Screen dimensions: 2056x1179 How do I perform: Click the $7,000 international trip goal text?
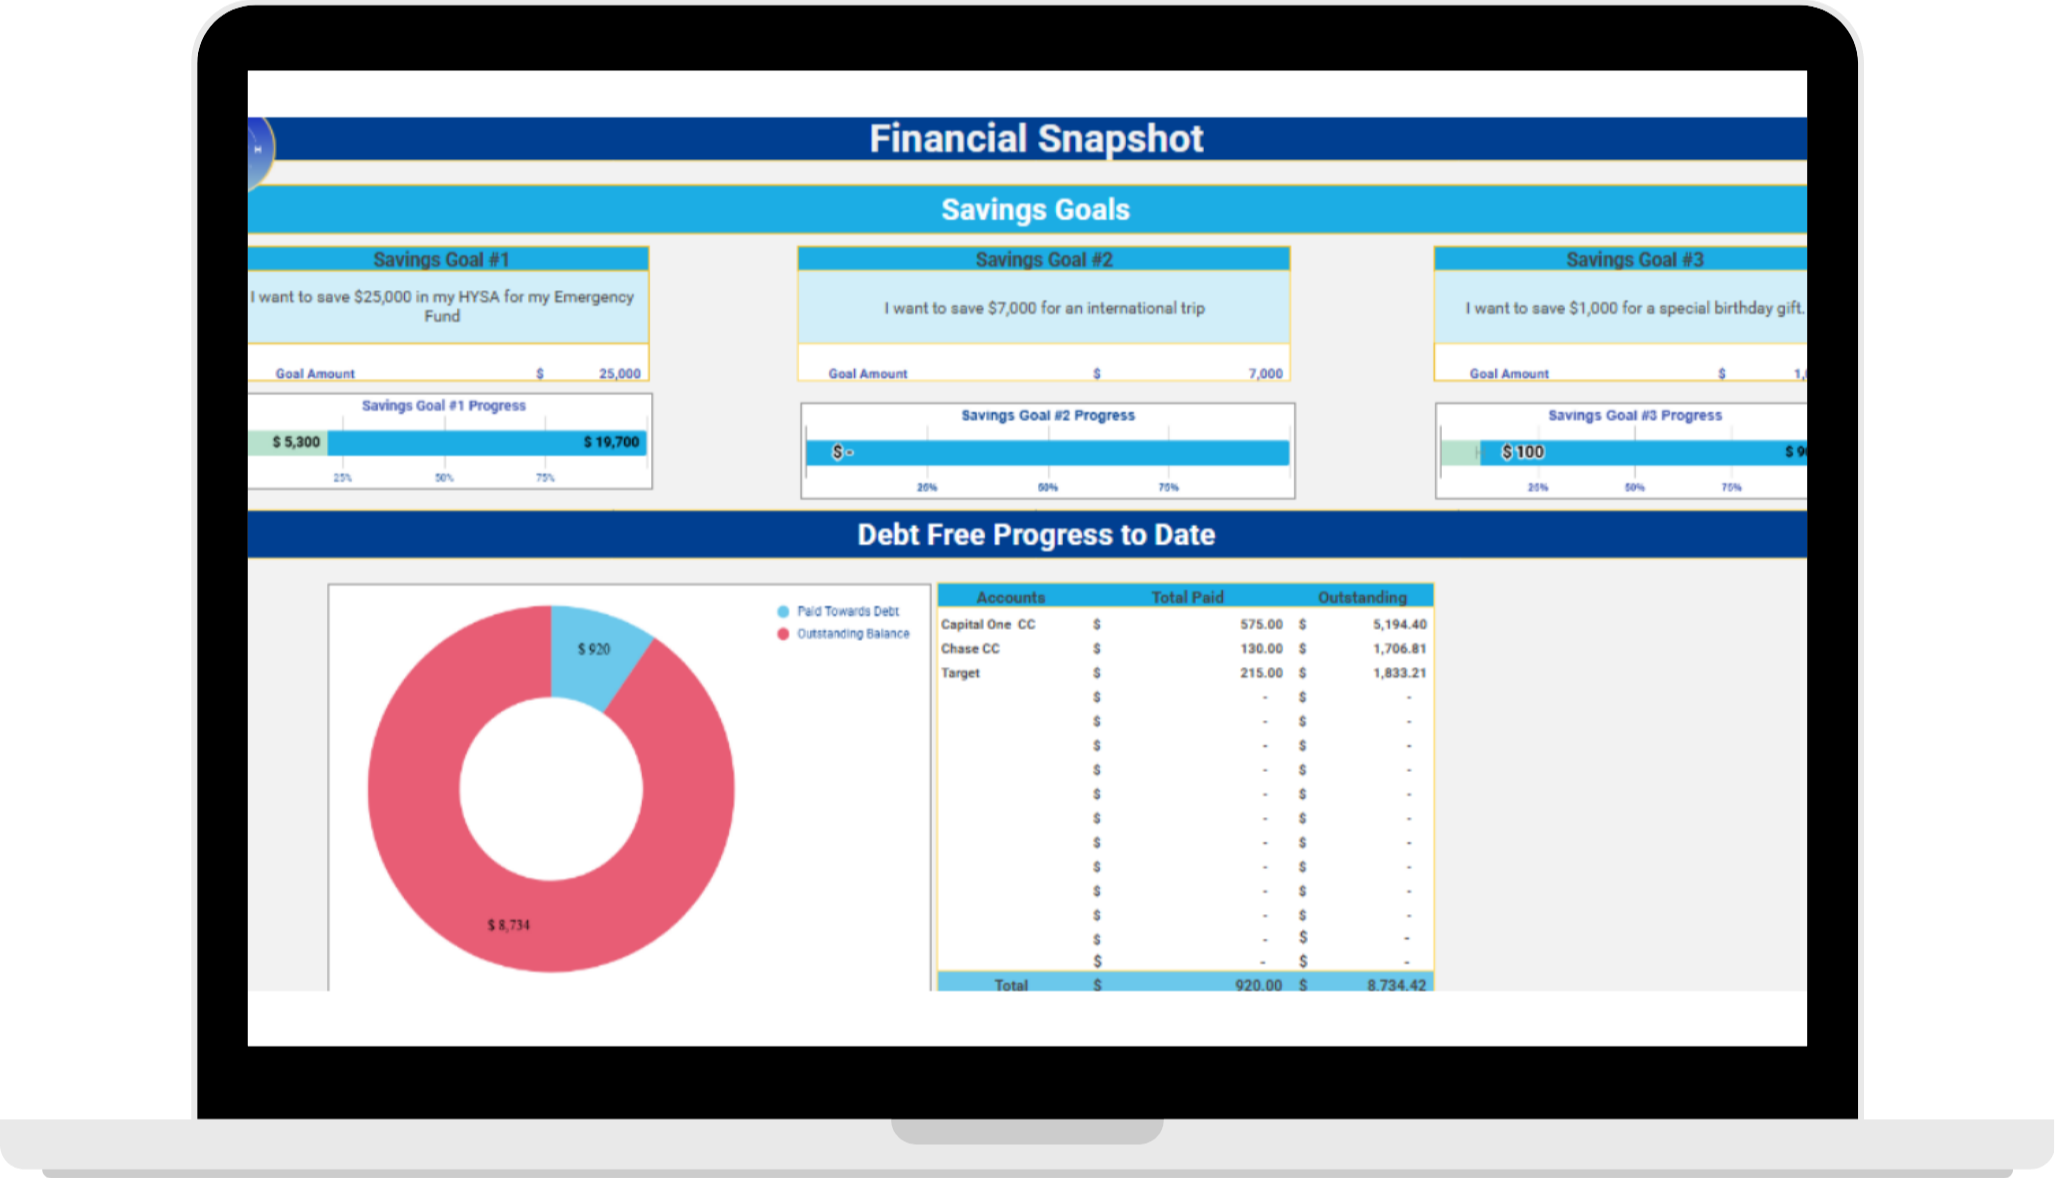[1044, 308]
